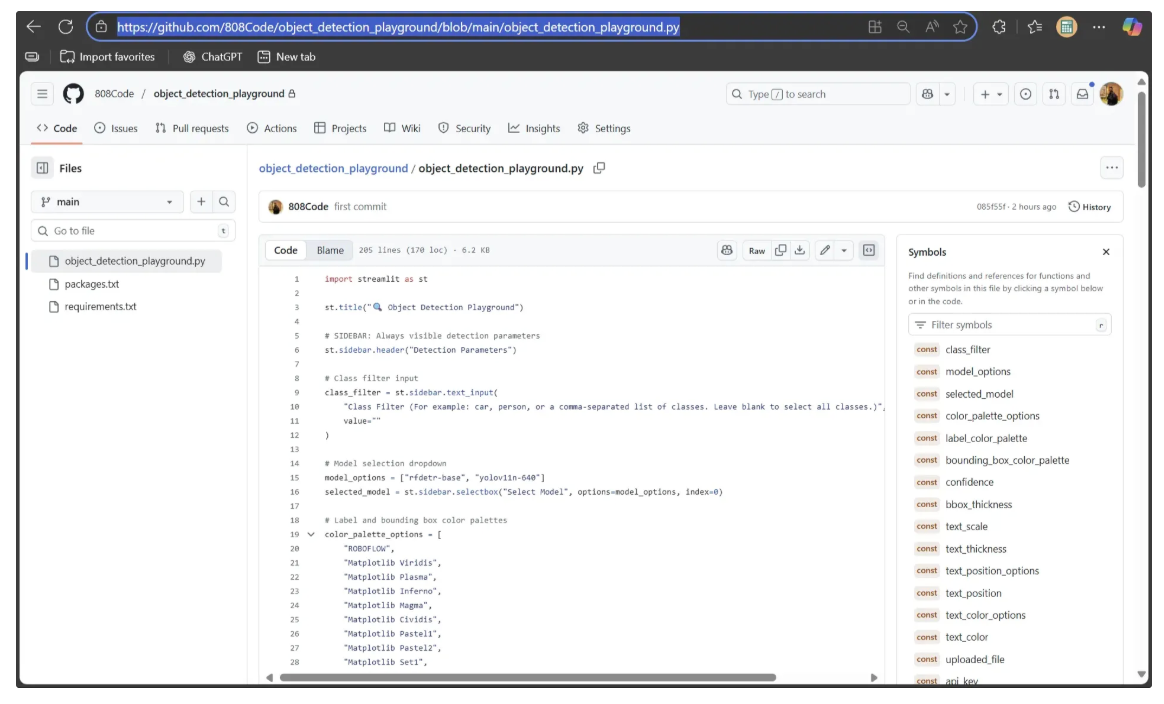Viewport: 1164px width, 704px height.
Task: Click the Raw button
Action: pyautogui.click(x=757, y=251)
